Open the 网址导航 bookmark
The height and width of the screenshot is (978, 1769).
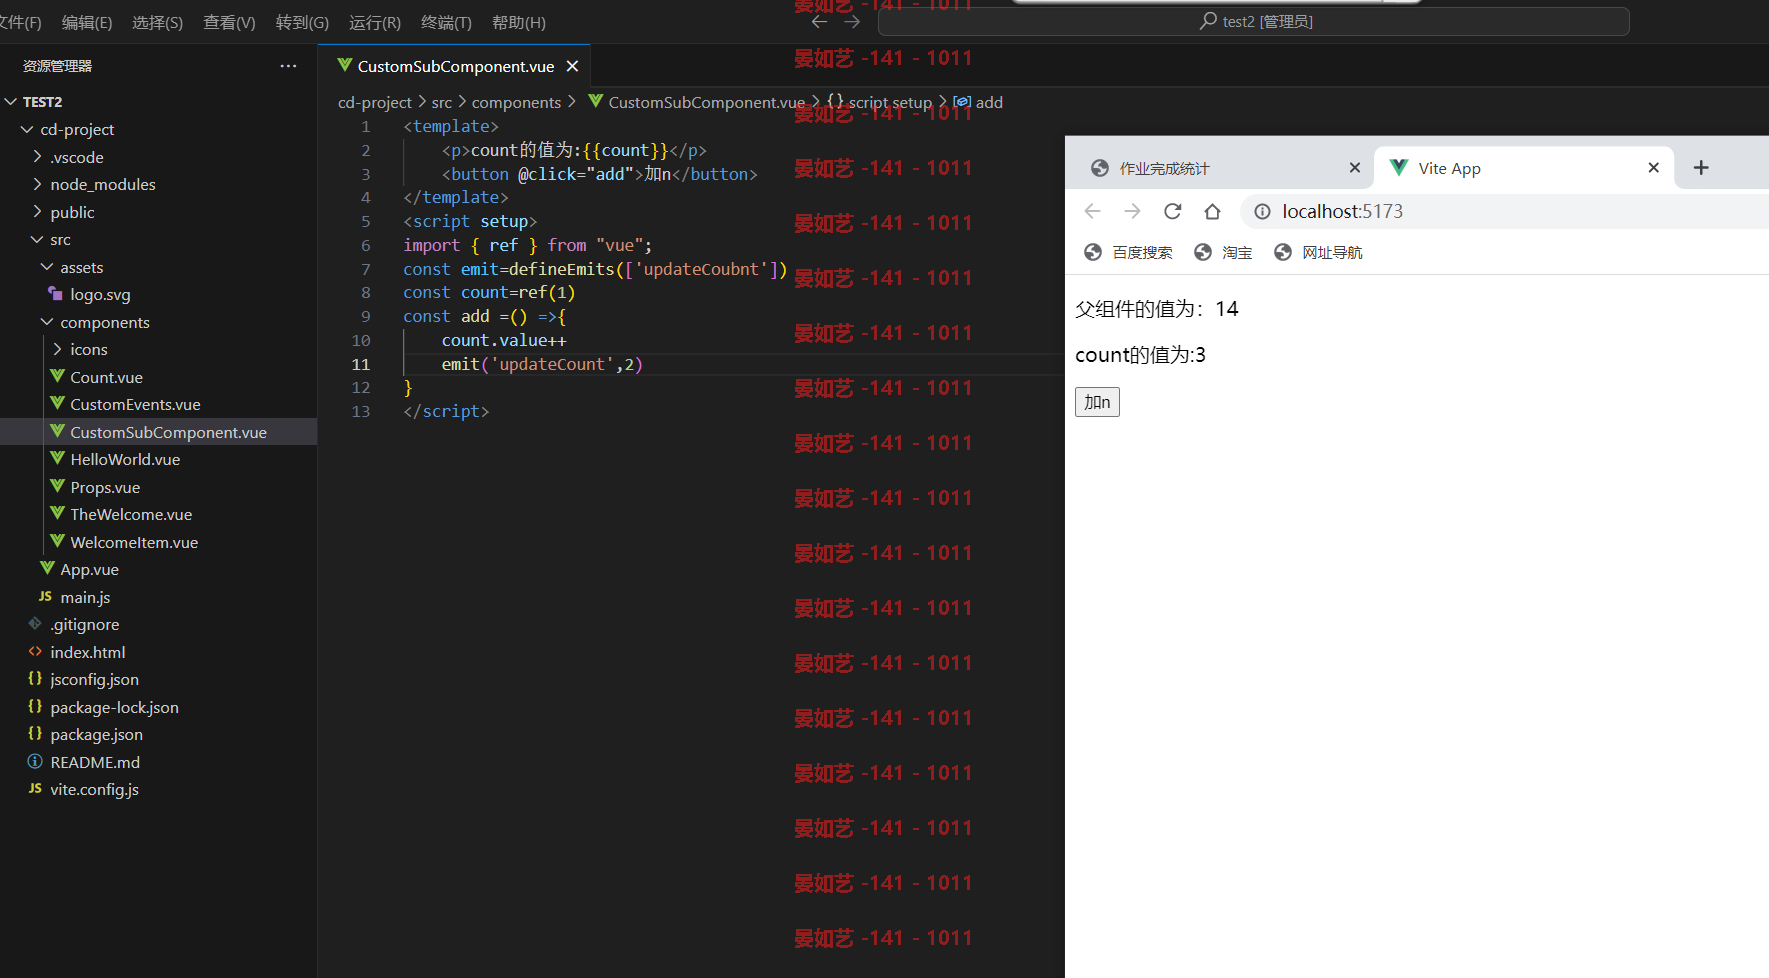pyautogui.click(x=1318, y=252)
